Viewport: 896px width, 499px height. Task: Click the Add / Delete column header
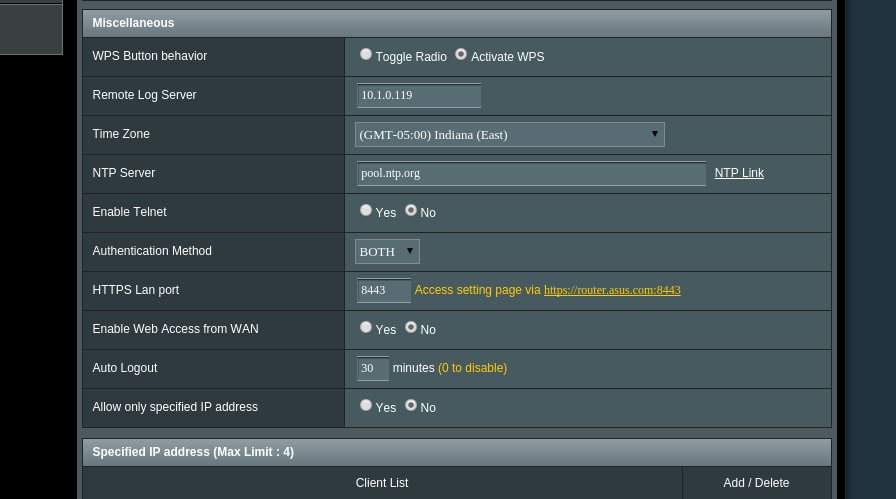pyautogui.click(x=756, y=483)
